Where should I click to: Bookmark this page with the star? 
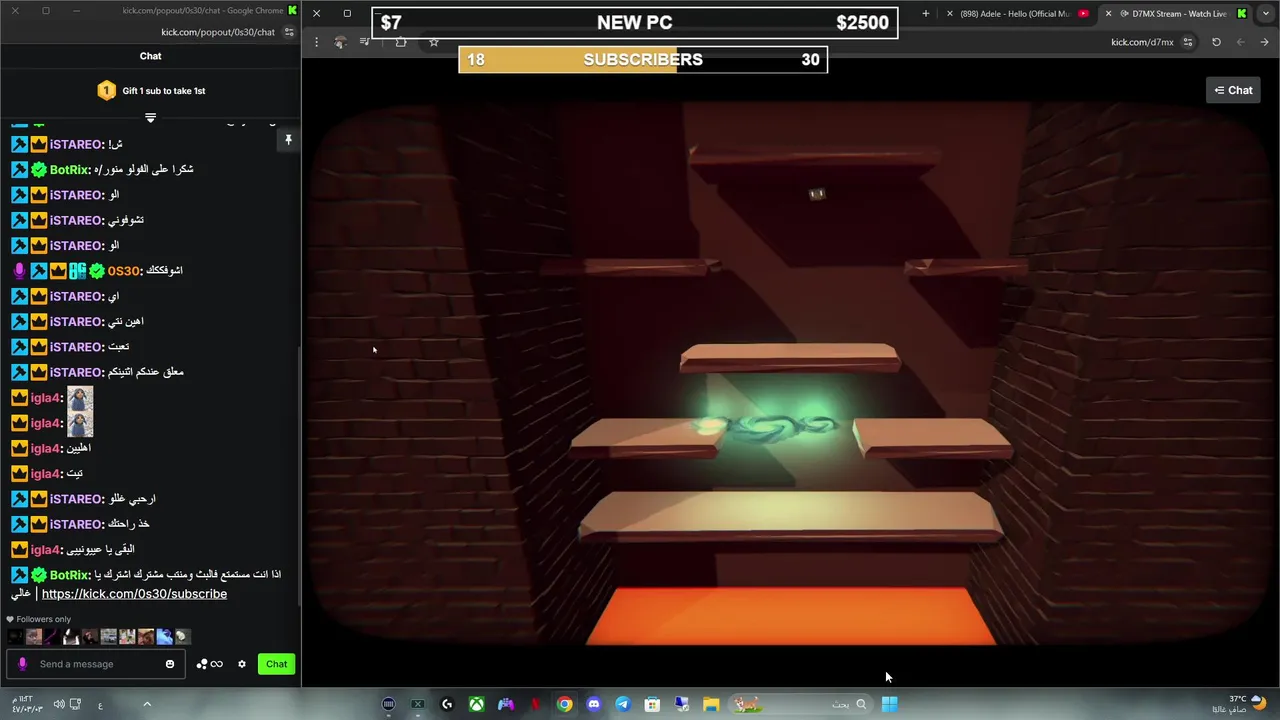[x=434, y=42]
